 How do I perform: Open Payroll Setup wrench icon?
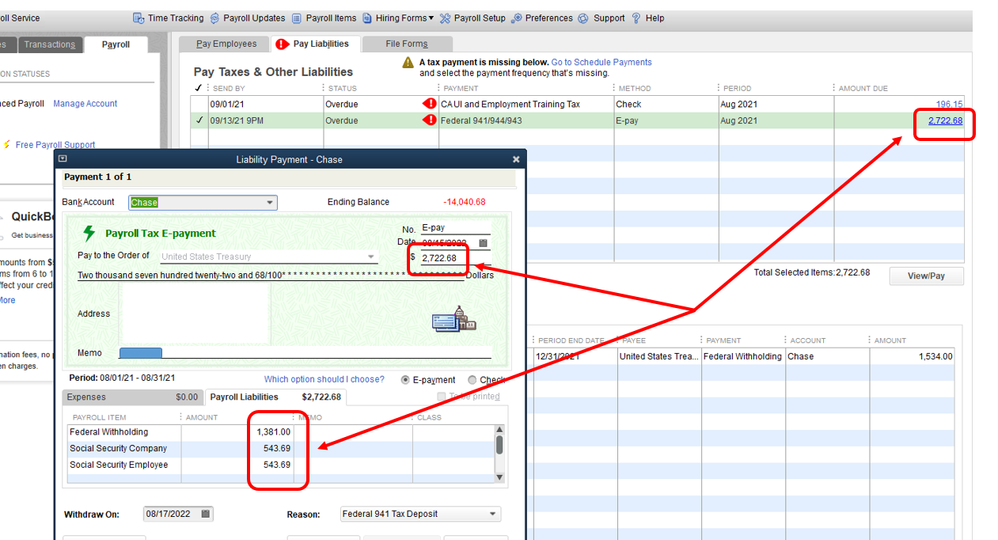[x=445, y=18]
